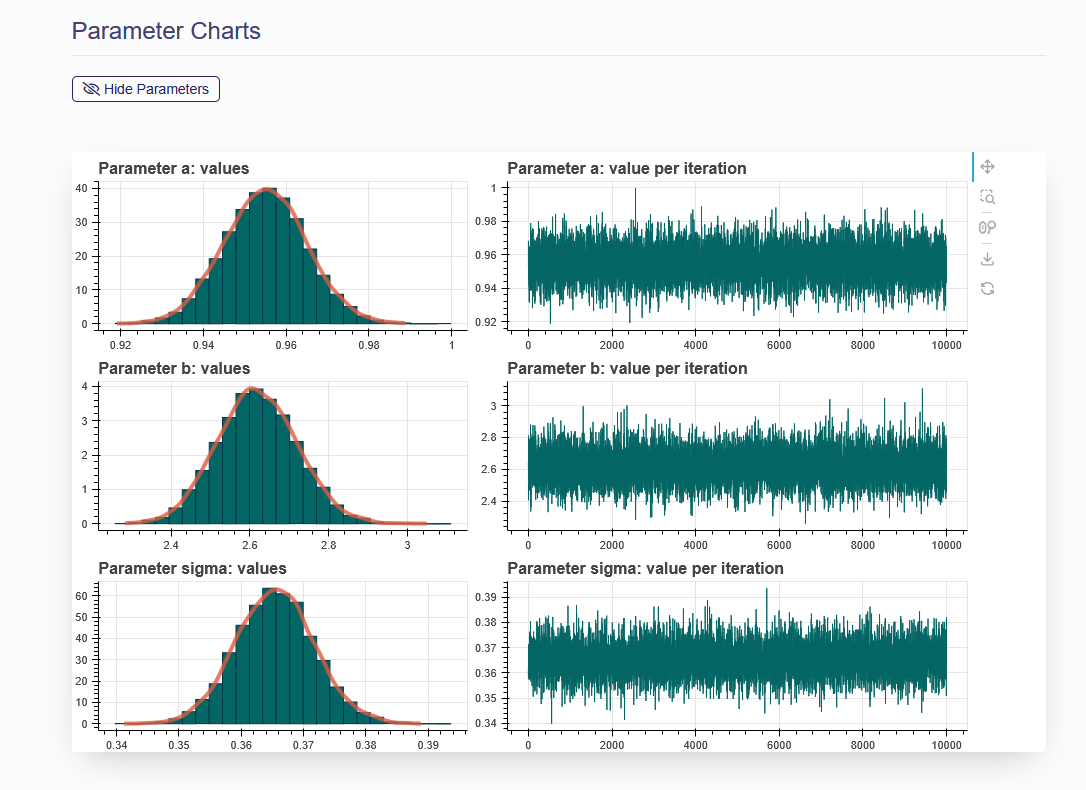1086x790 pixels.
Task: Click the Parameter a trace plot center
Action: tap(737, 255)
